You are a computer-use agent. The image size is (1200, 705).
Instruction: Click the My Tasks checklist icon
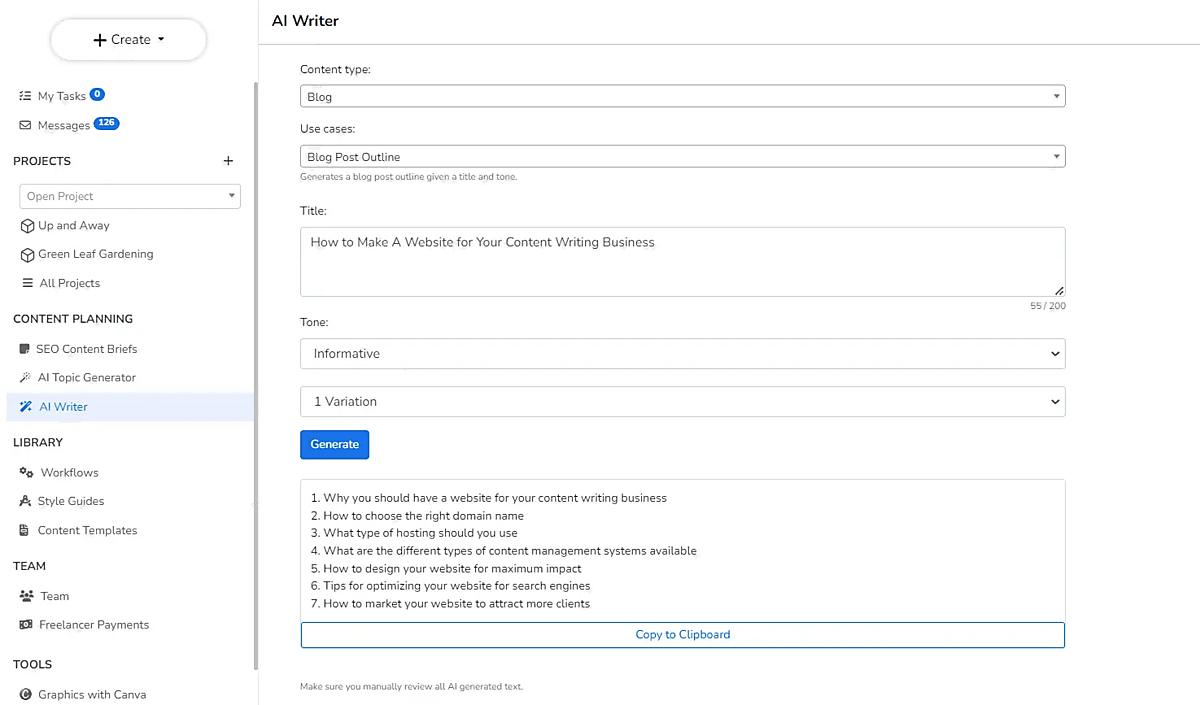tap(25, 96)
